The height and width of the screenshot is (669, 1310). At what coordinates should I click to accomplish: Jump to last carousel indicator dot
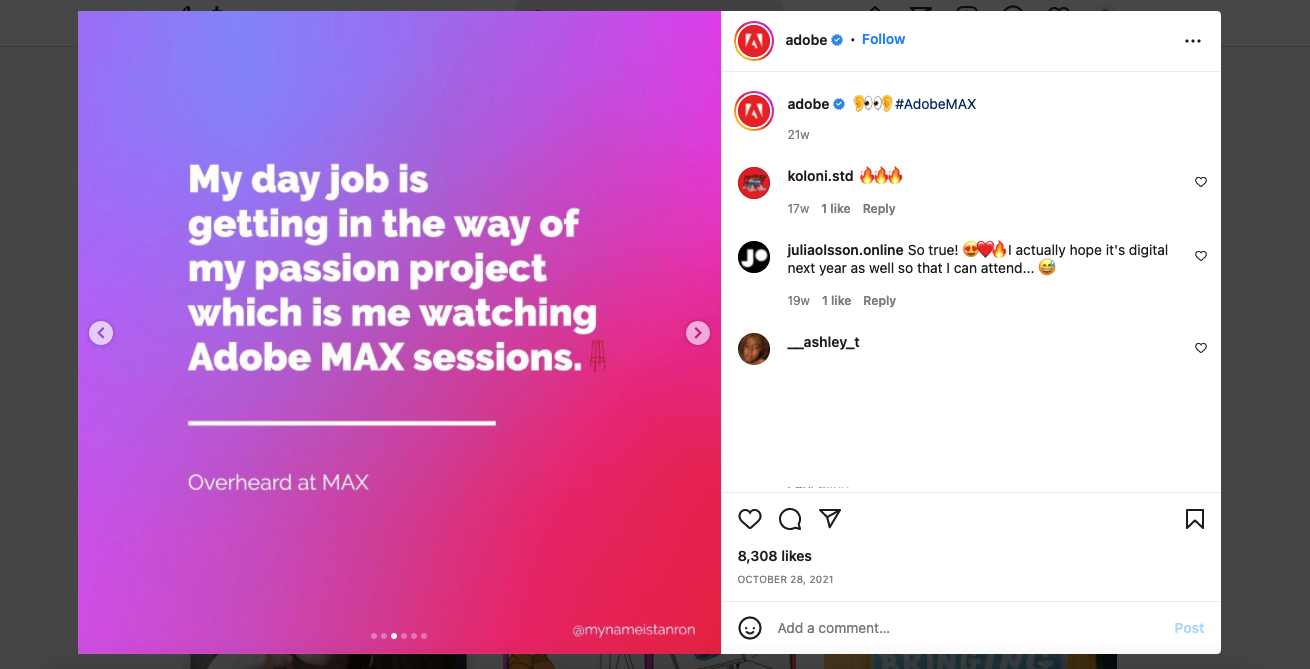click(x=424, y=636)
